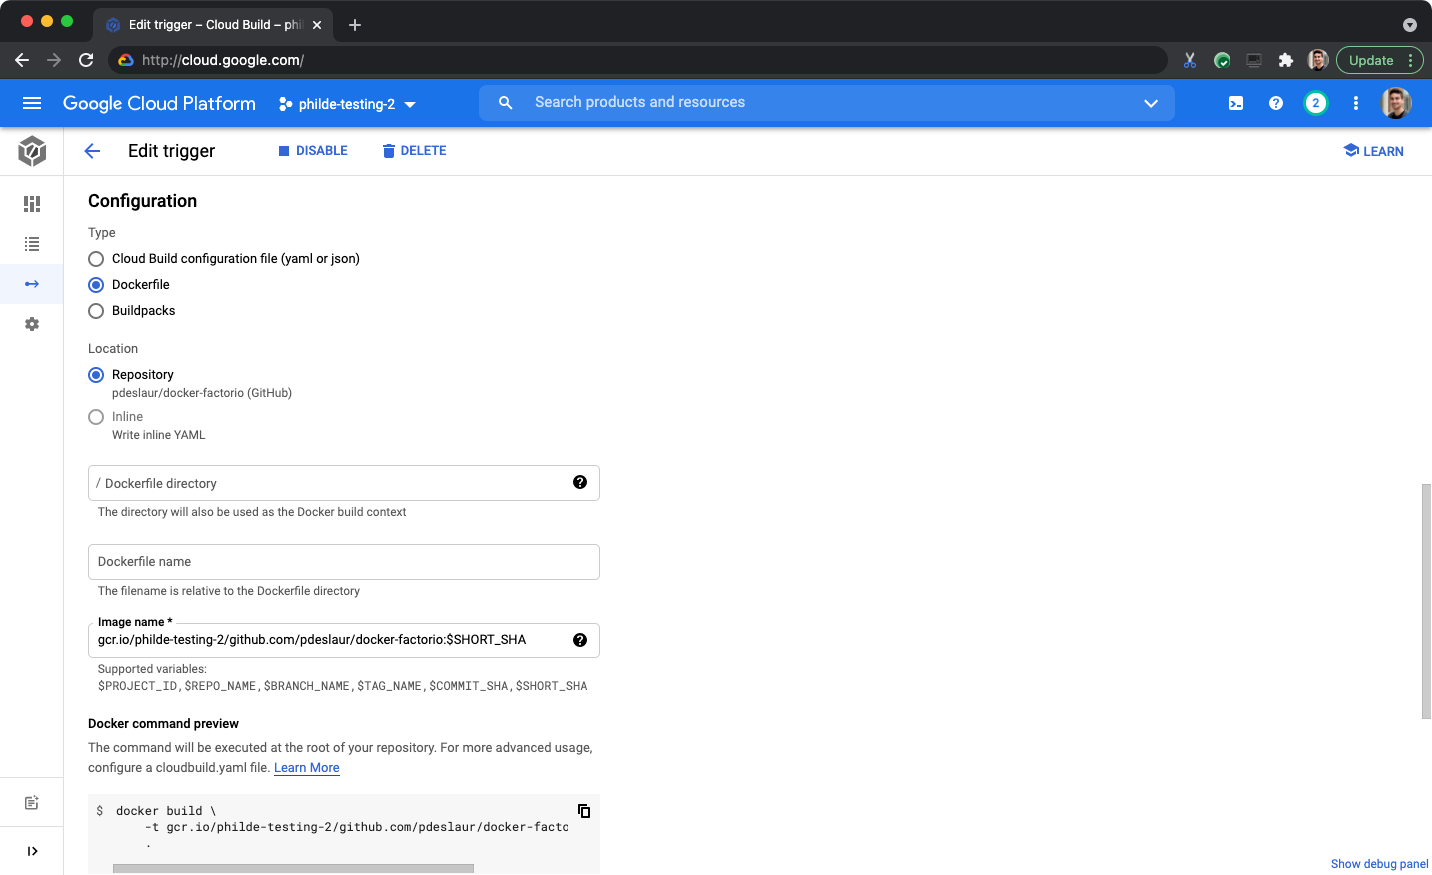Click help icon for Dockerfile directory field
The image size is (1432, 875).
coord(580,482)
